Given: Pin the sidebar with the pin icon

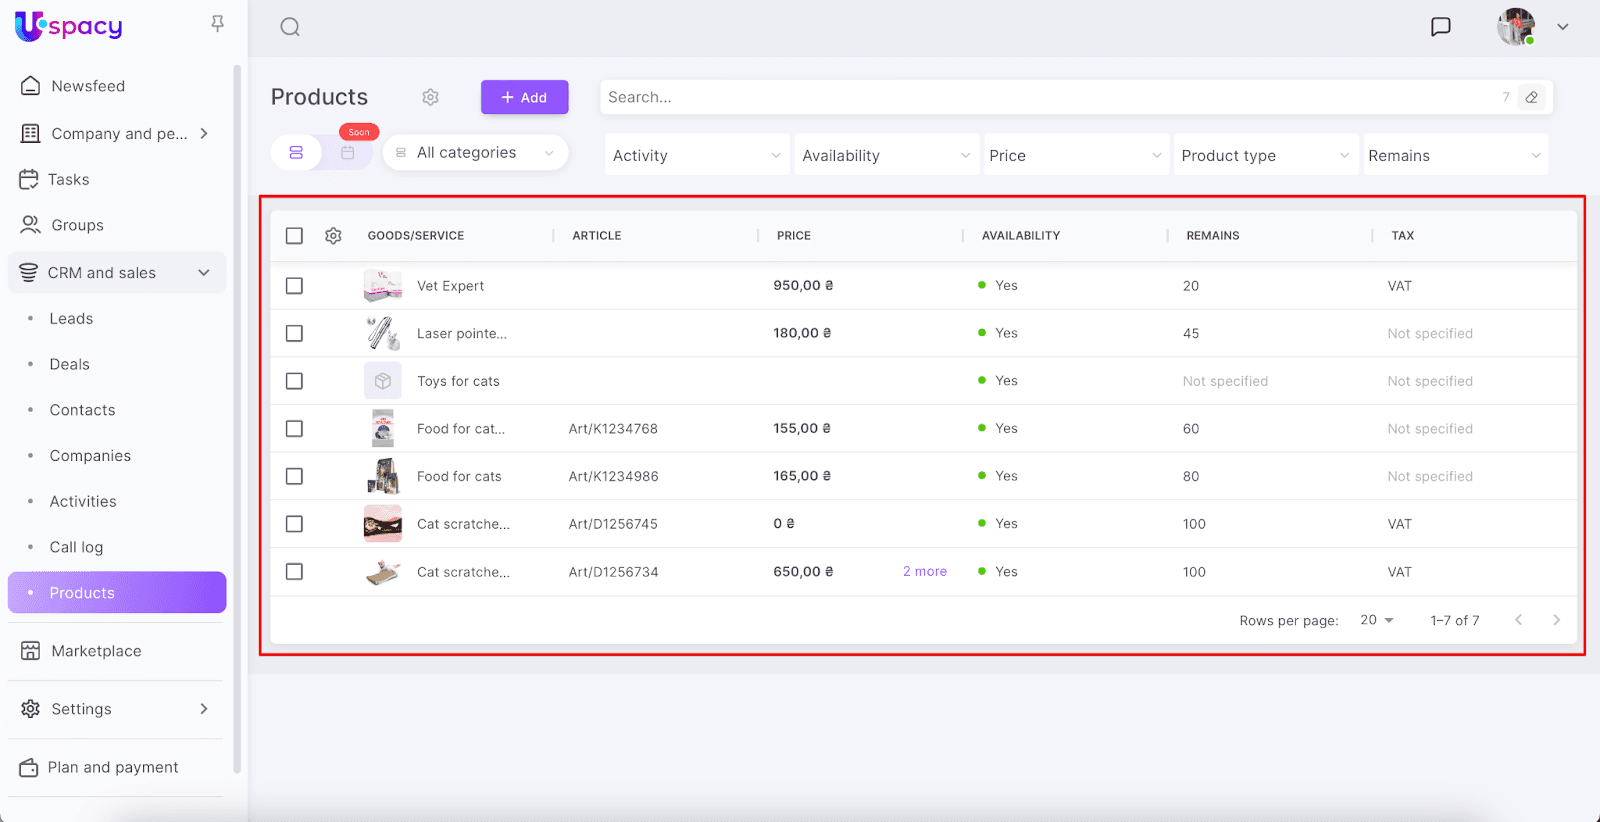Looking at the screenshot, I should [x=217, y=23].
